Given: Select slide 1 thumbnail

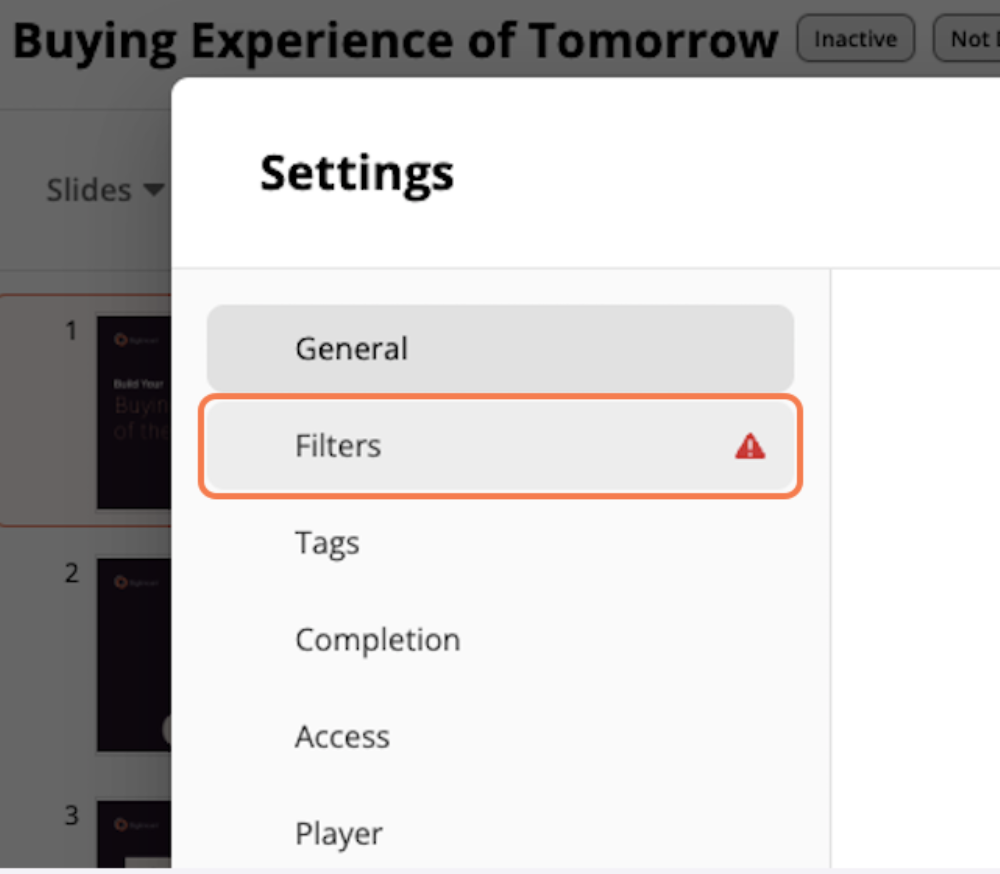Looking at the screenshot, I should coord(134,412).
